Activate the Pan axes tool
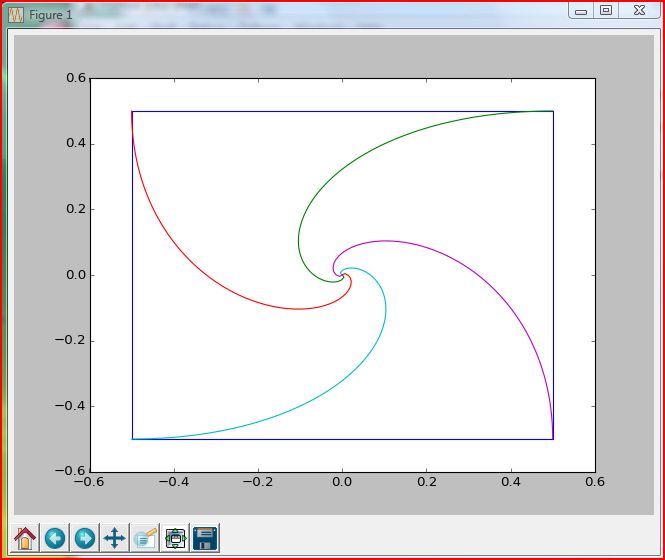The height and width of the screenshot is (560, 665). [x=115, y=538]
